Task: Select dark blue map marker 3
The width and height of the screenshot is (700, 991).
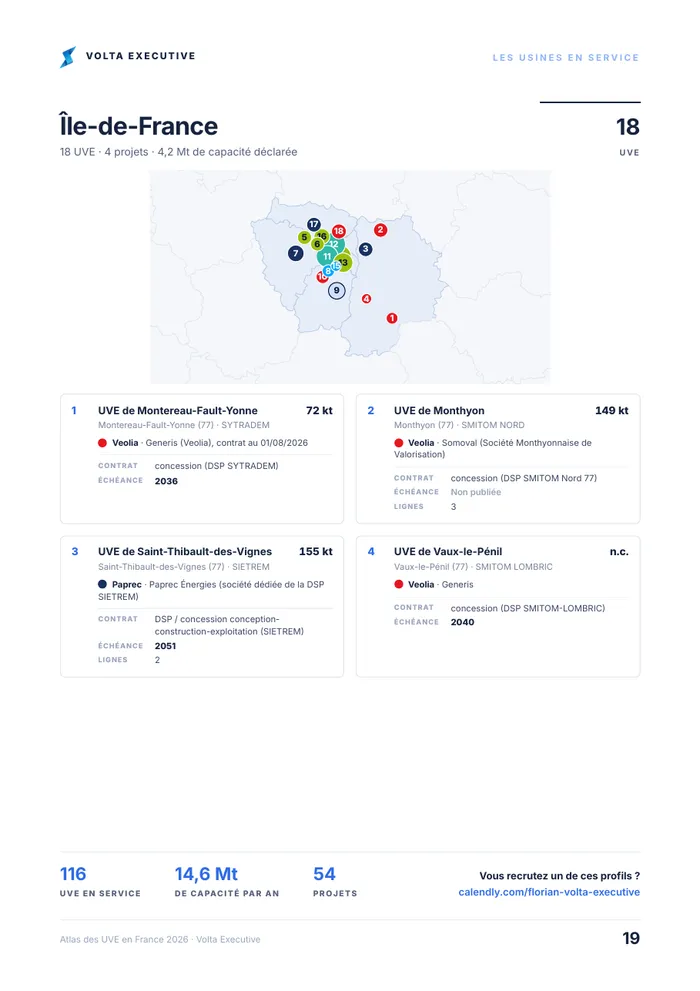Action: 365,249
